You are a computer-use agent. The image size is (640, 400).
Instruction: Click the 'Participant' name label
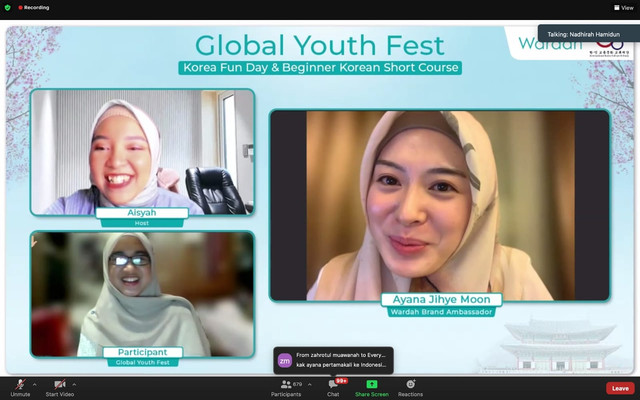tap(142, 352)
